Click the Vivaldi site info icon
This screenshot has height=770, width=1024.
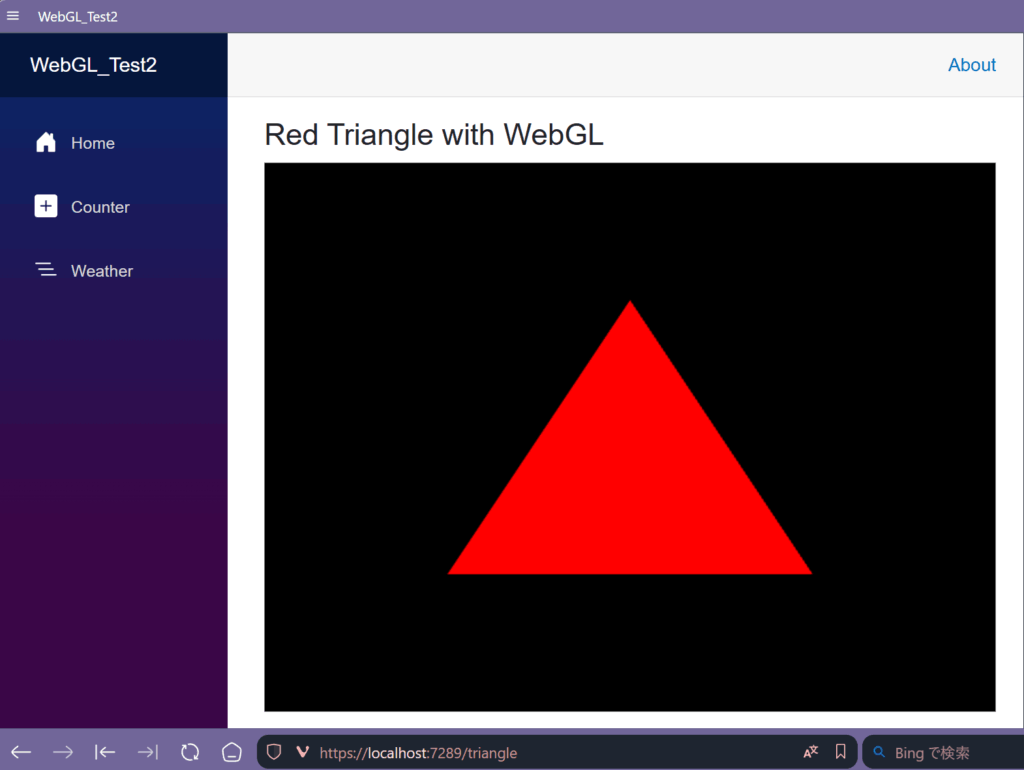pos(303,752)
